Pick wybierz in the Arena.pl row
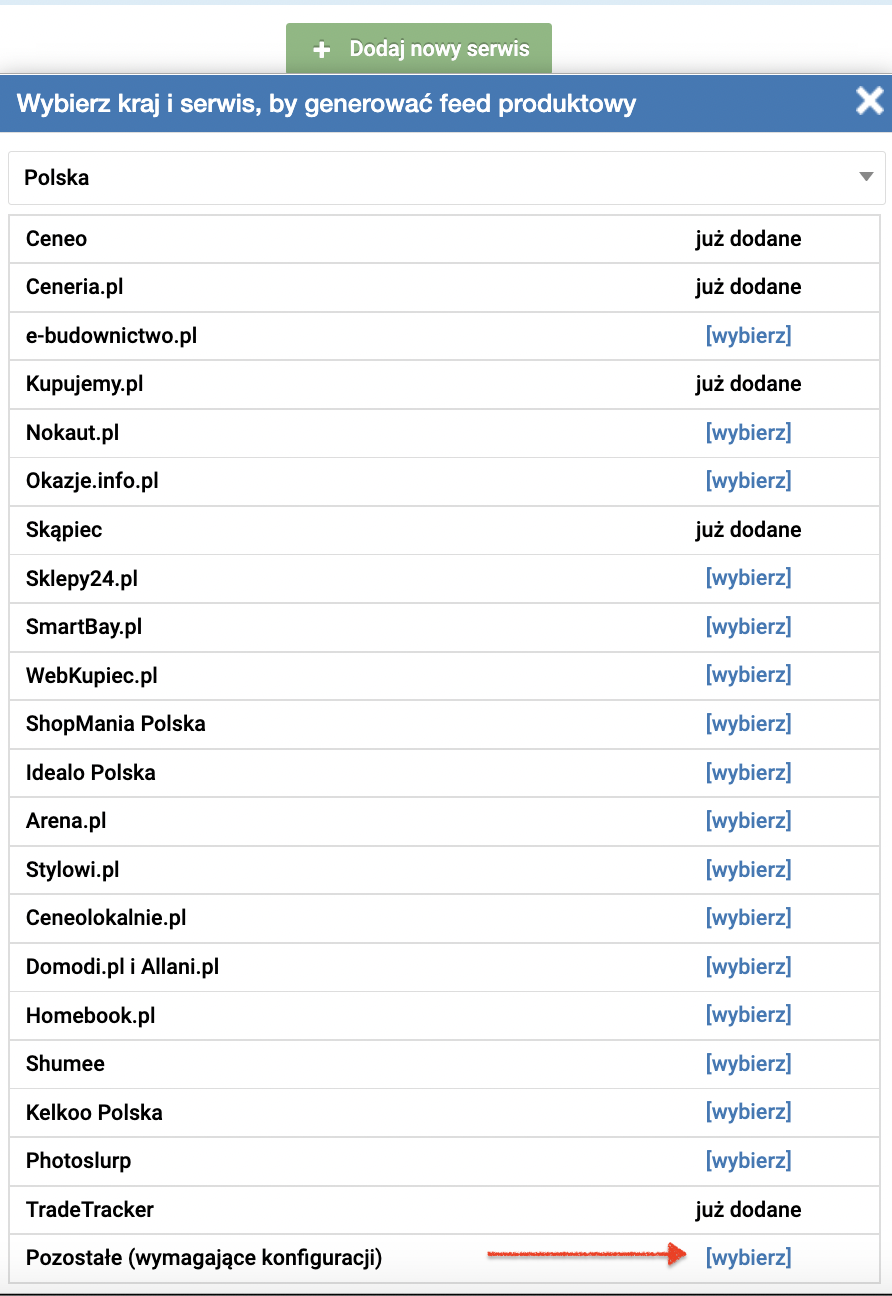This screenshot has width=892, height=1296. [748, 821]
